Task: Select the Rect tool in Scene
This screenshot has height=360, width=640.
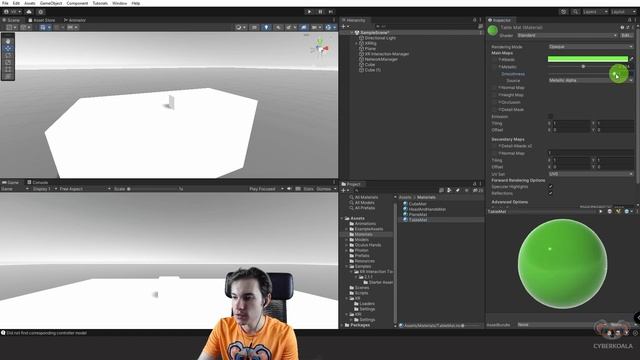Action: (x=8, y=69)
